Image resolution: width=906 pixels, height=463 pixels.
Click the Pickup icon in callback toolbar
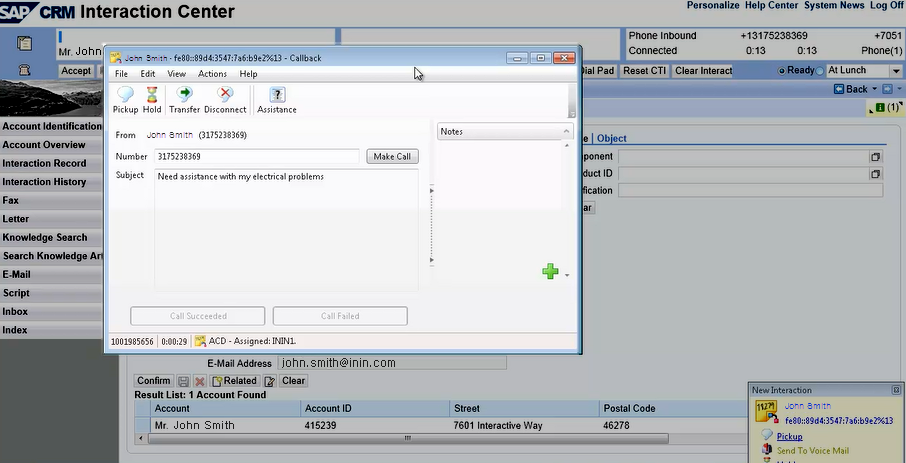click(125, 100)
